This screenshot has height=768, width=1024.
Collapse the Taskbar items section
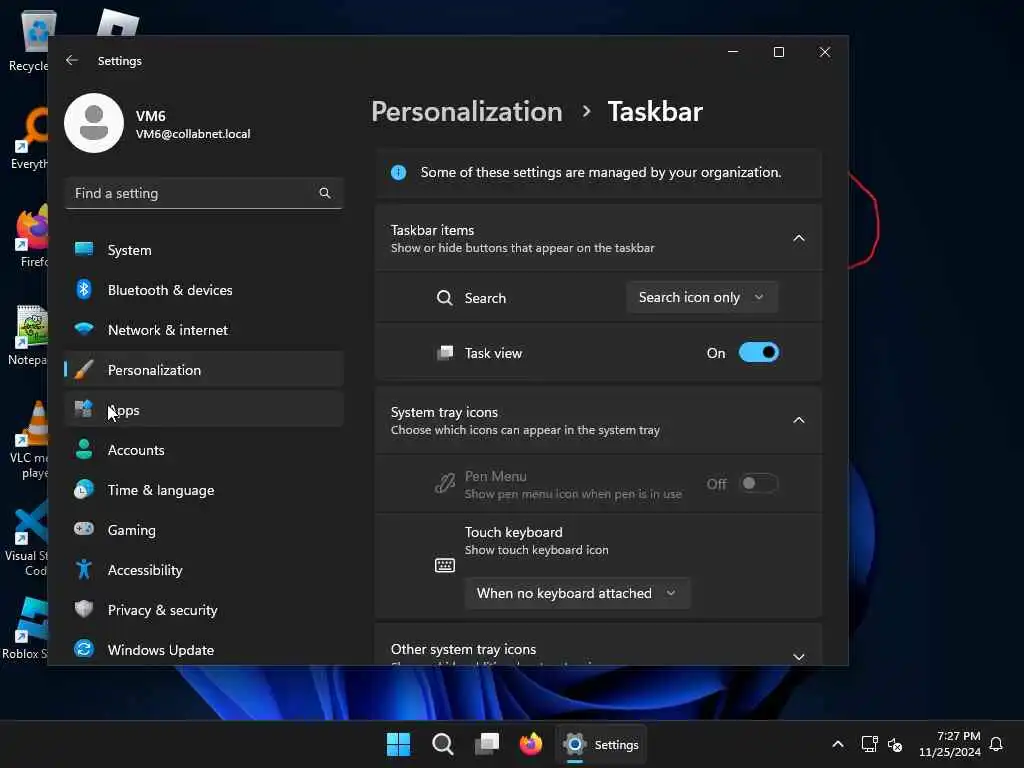(798, 238)
